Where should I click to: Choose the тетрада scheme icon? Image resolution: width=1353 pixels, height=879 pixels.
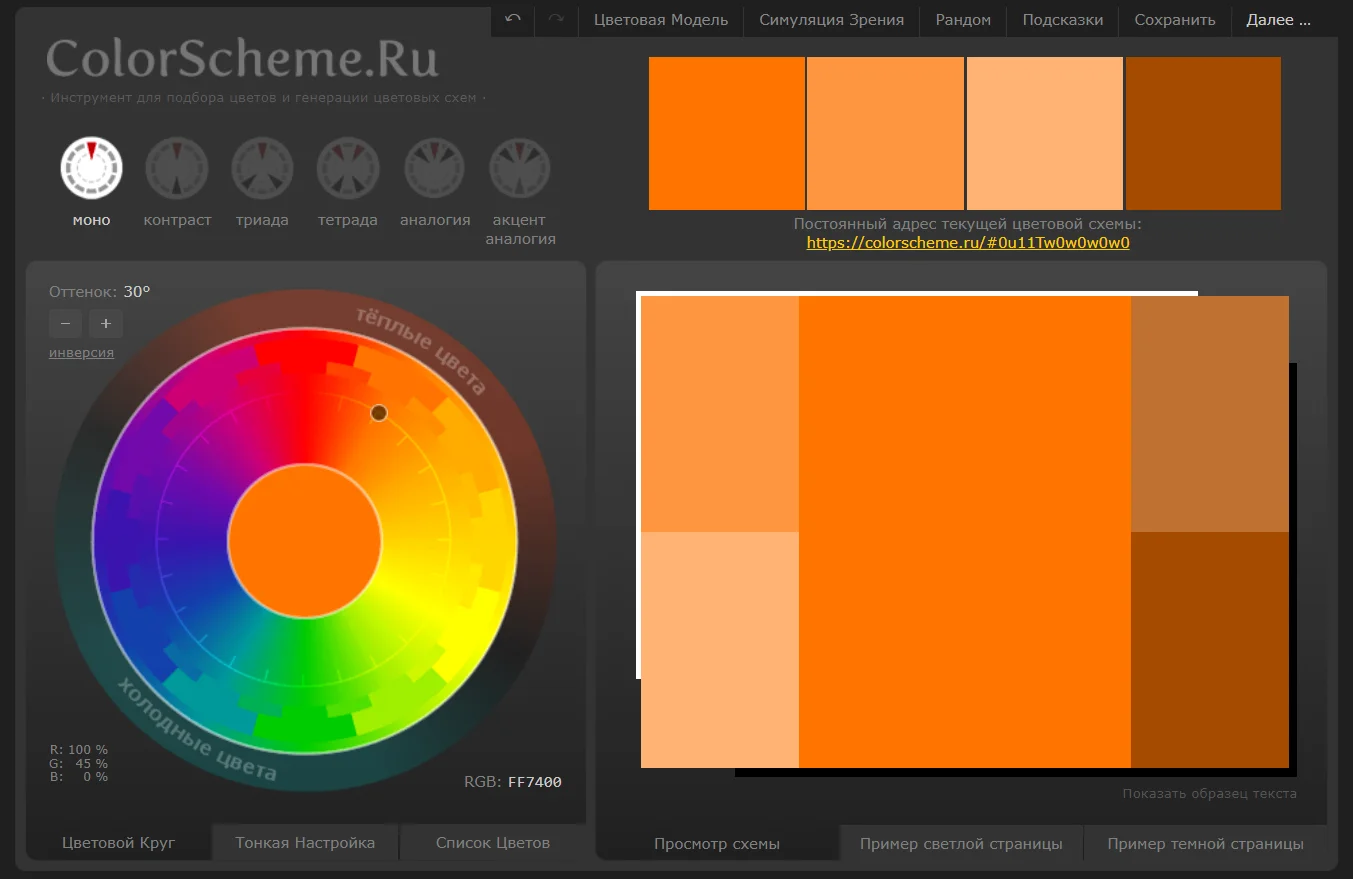pos(348,168)
